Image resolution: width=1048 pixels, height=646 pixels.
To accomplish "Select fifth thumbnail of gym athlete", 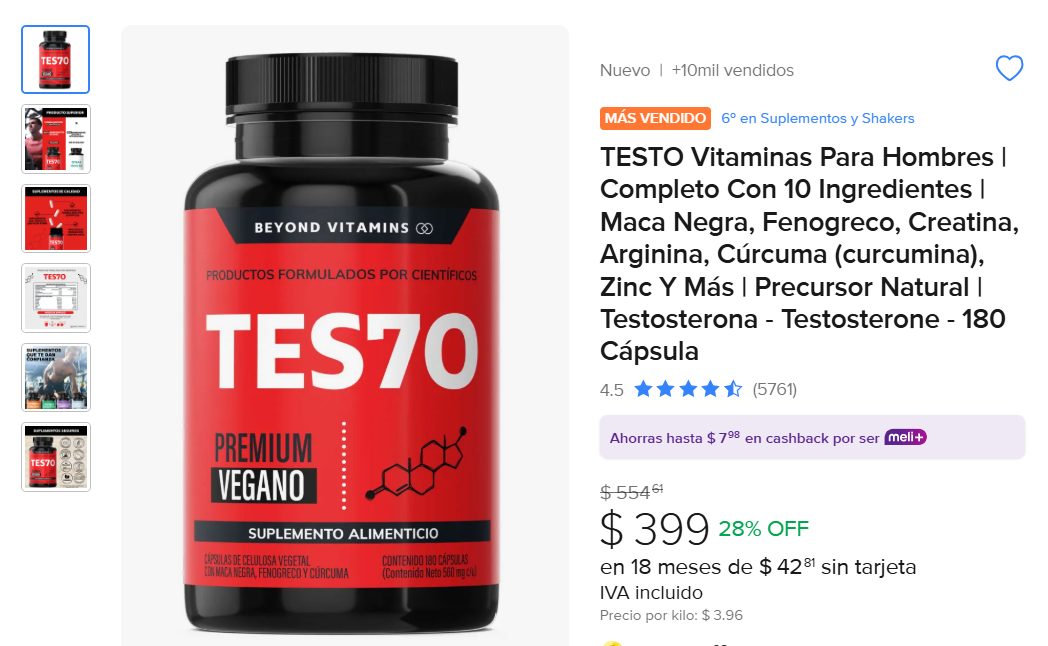I will (55, 377).
